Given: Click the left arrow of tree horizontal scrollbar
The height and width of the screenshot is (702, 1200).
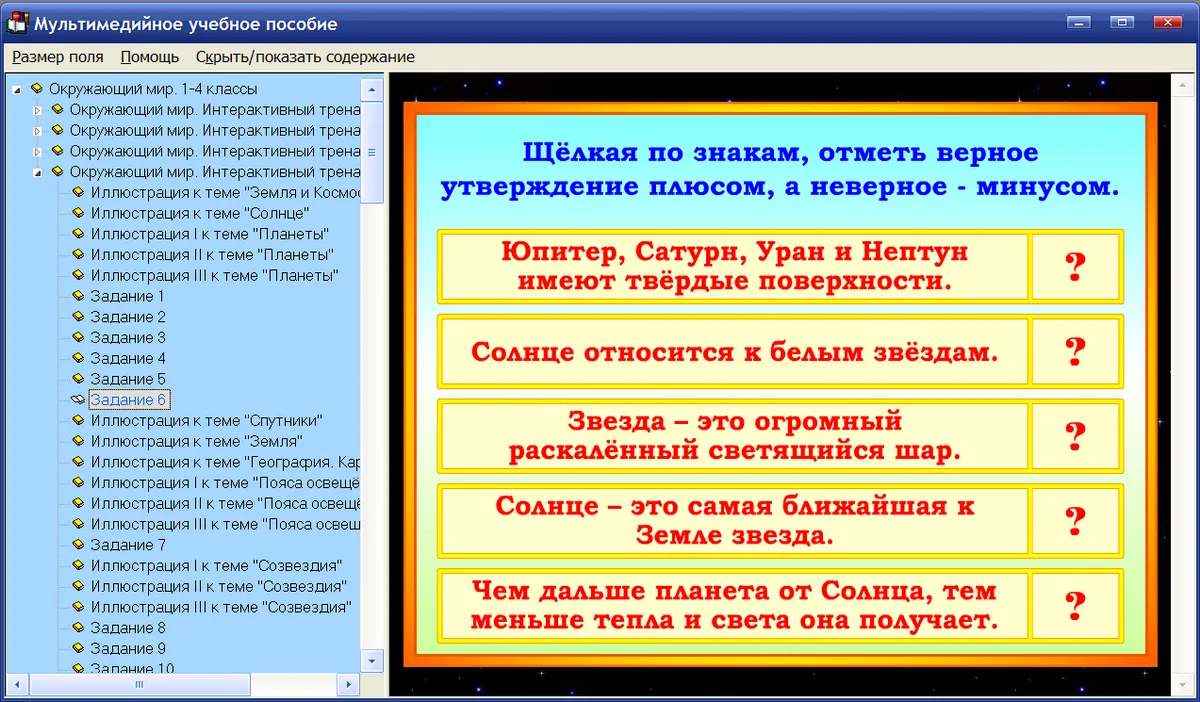Looking at the screenshot, I should (x=17, y=684).
